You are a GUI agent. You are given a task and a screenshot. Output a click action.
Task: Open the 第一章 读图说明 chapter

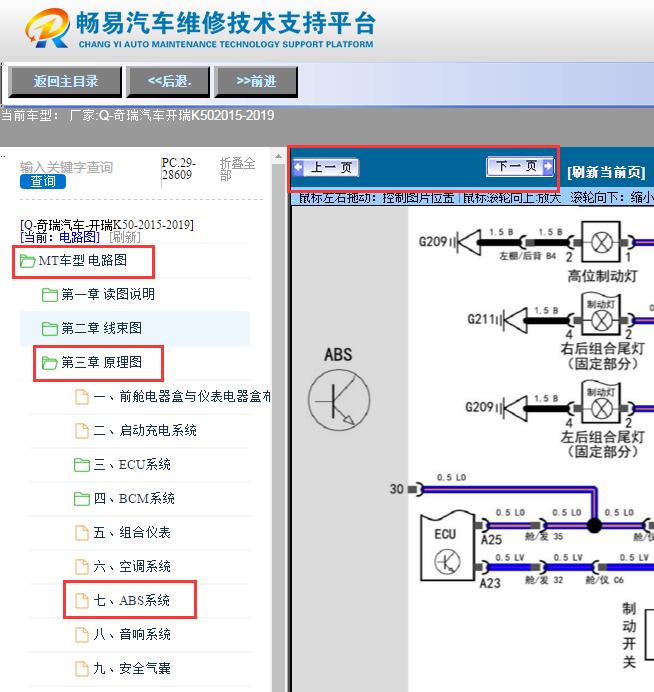pos(108,294)
